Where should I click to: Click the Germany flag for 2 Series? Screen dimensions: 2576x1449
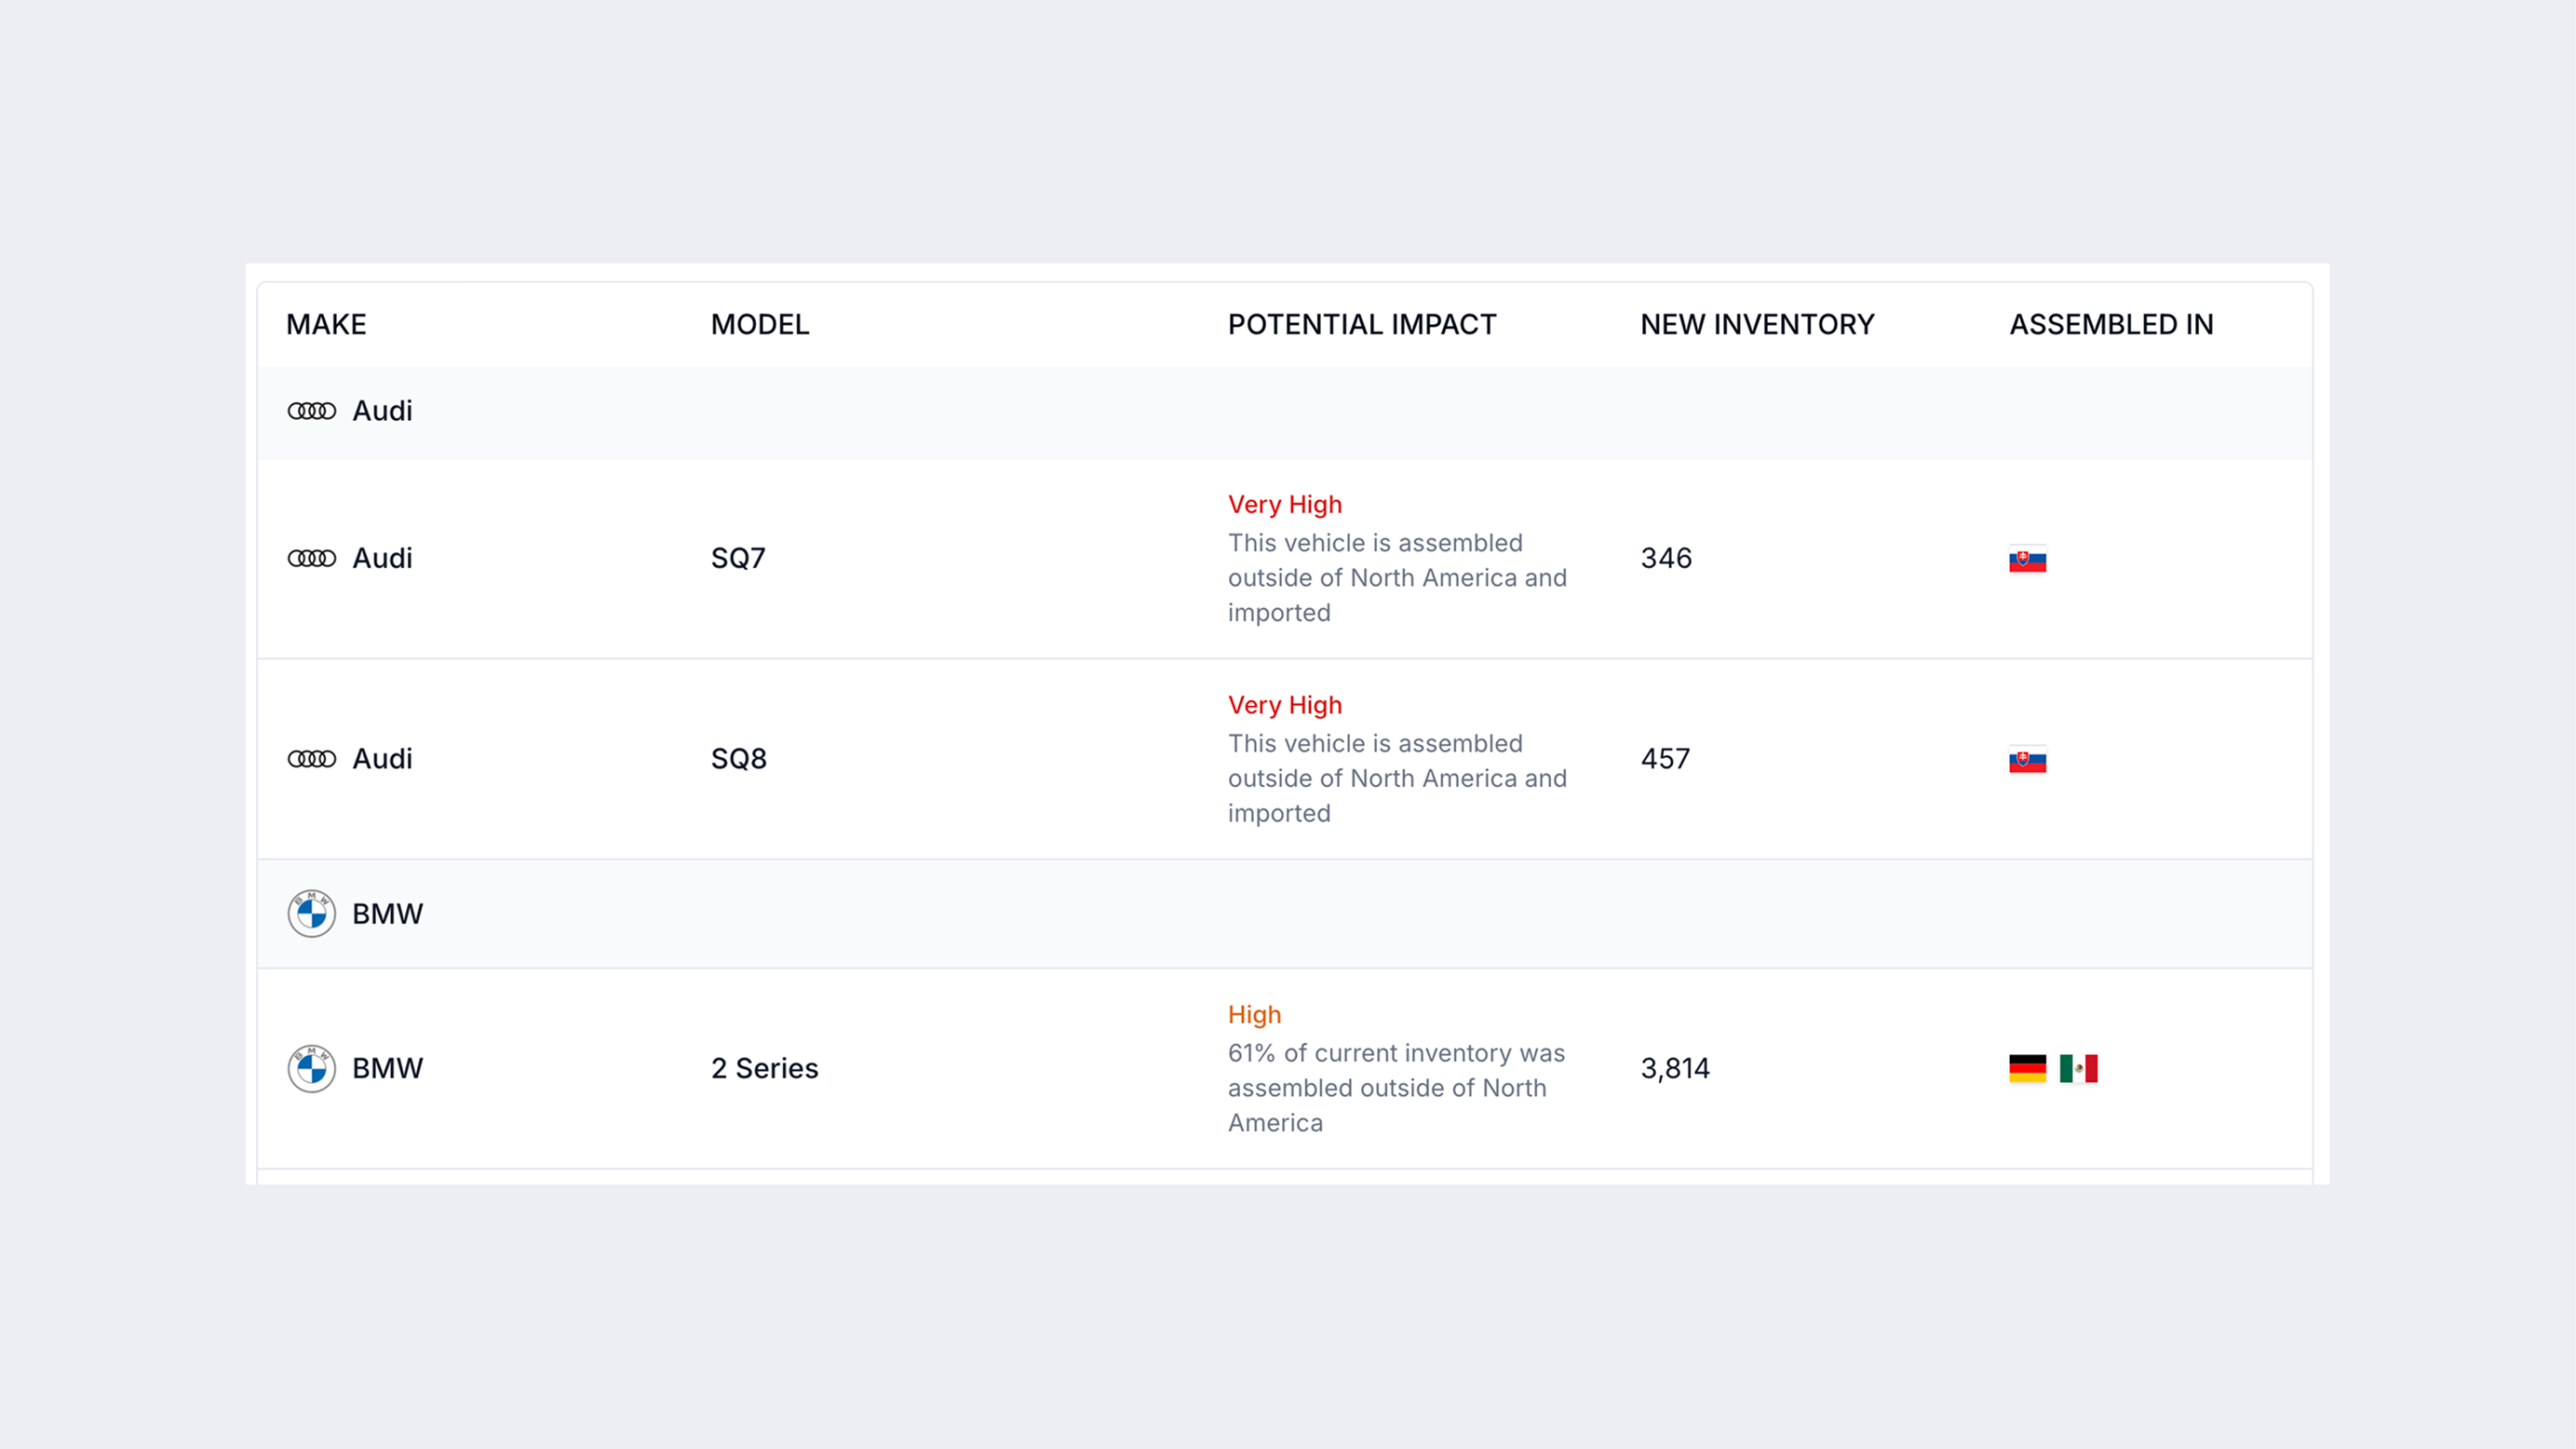[x=2027, y=1069]
